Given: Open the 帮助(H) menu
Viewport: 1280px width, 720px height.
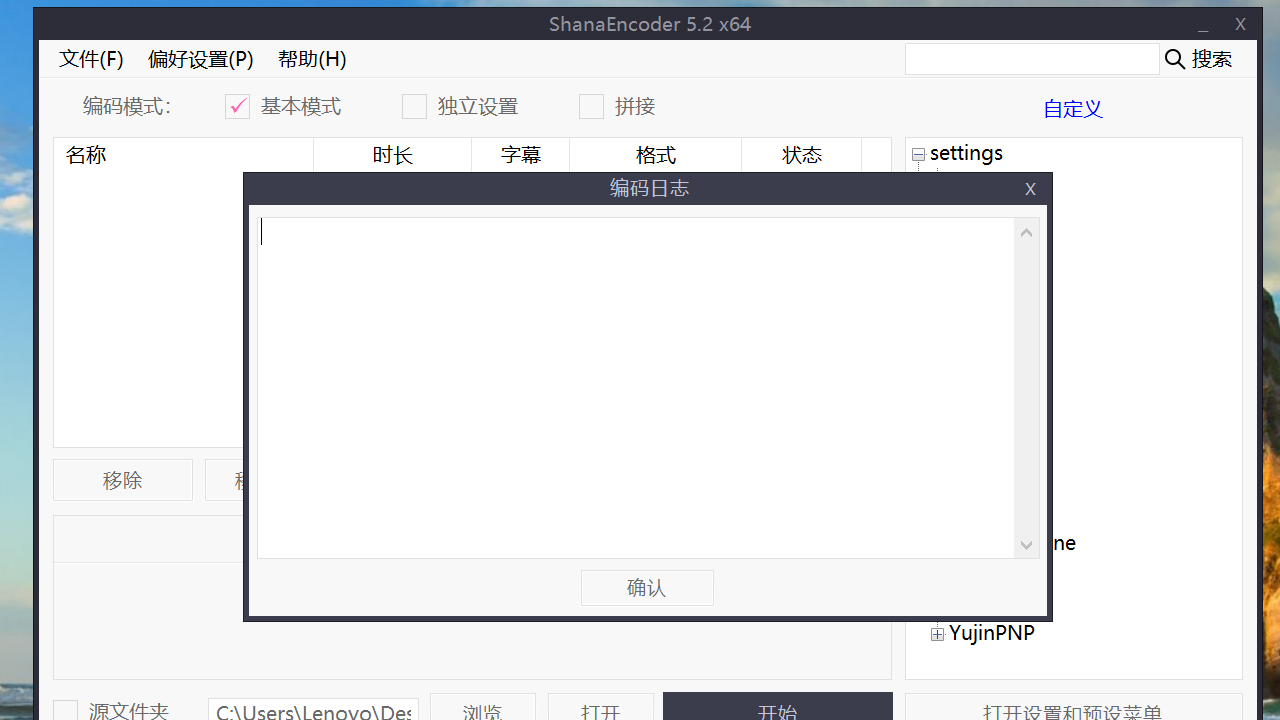Looking at the screenshot, I should pos(311,59).
